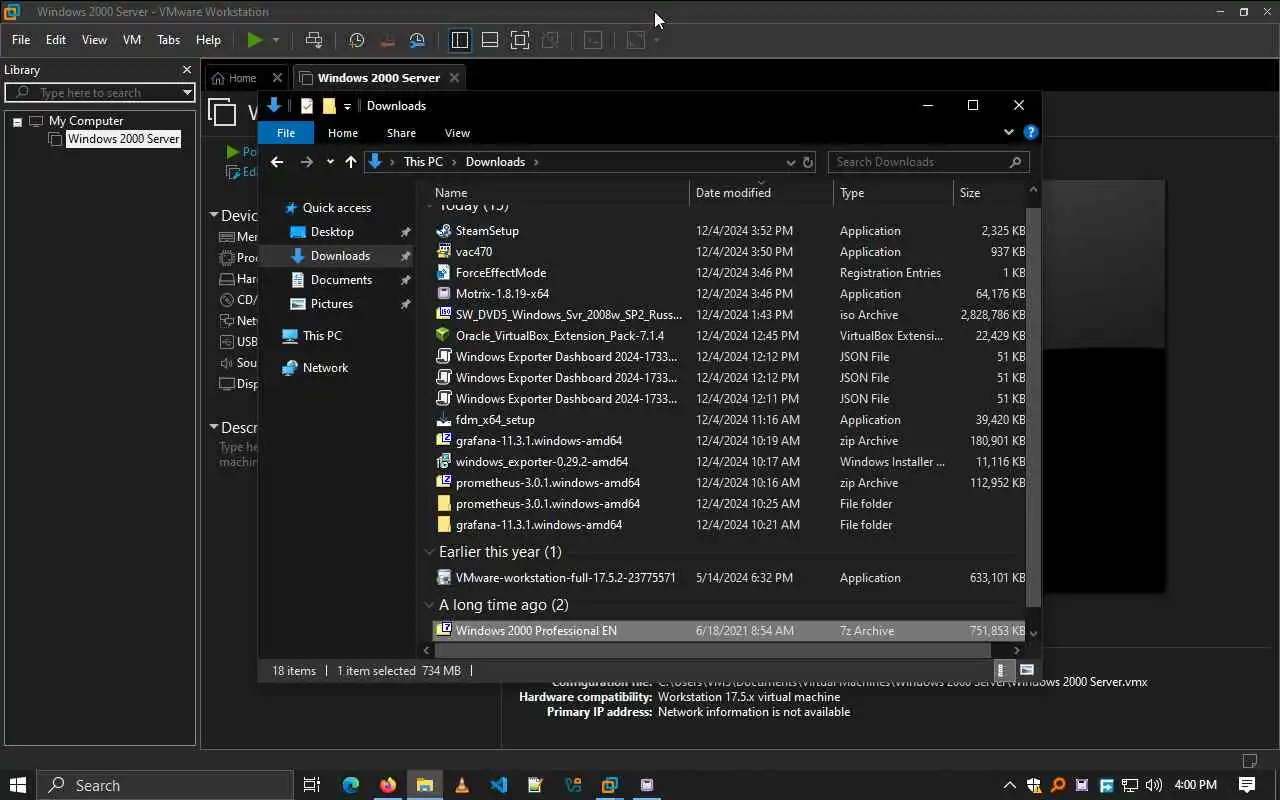Open the recent locations dropdown arrow
The image size is (1280, 800).
click(x=330, y=162)
